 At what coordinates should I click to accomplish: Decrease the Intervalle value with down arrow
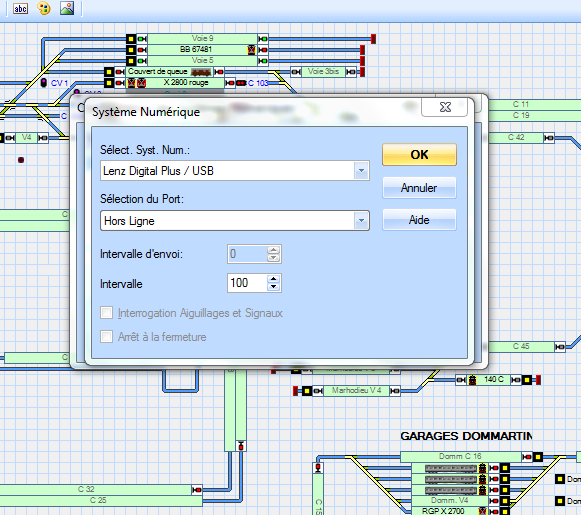(273, 287)
